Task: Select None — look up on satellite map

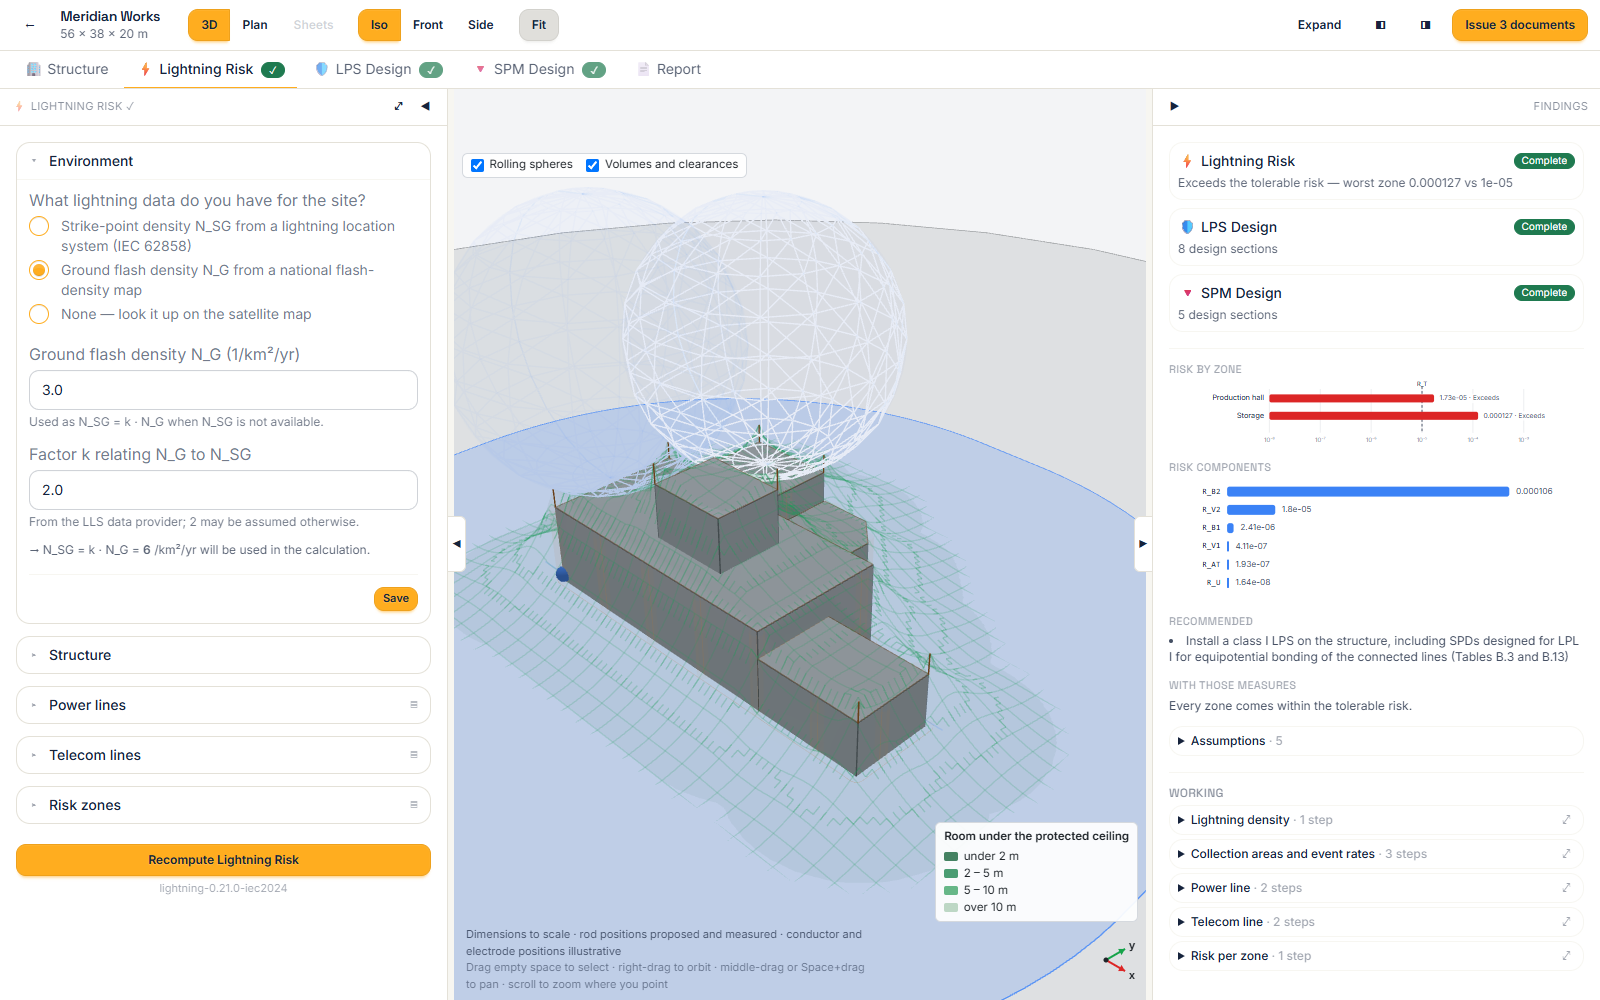Action: [x=39, y=314]
